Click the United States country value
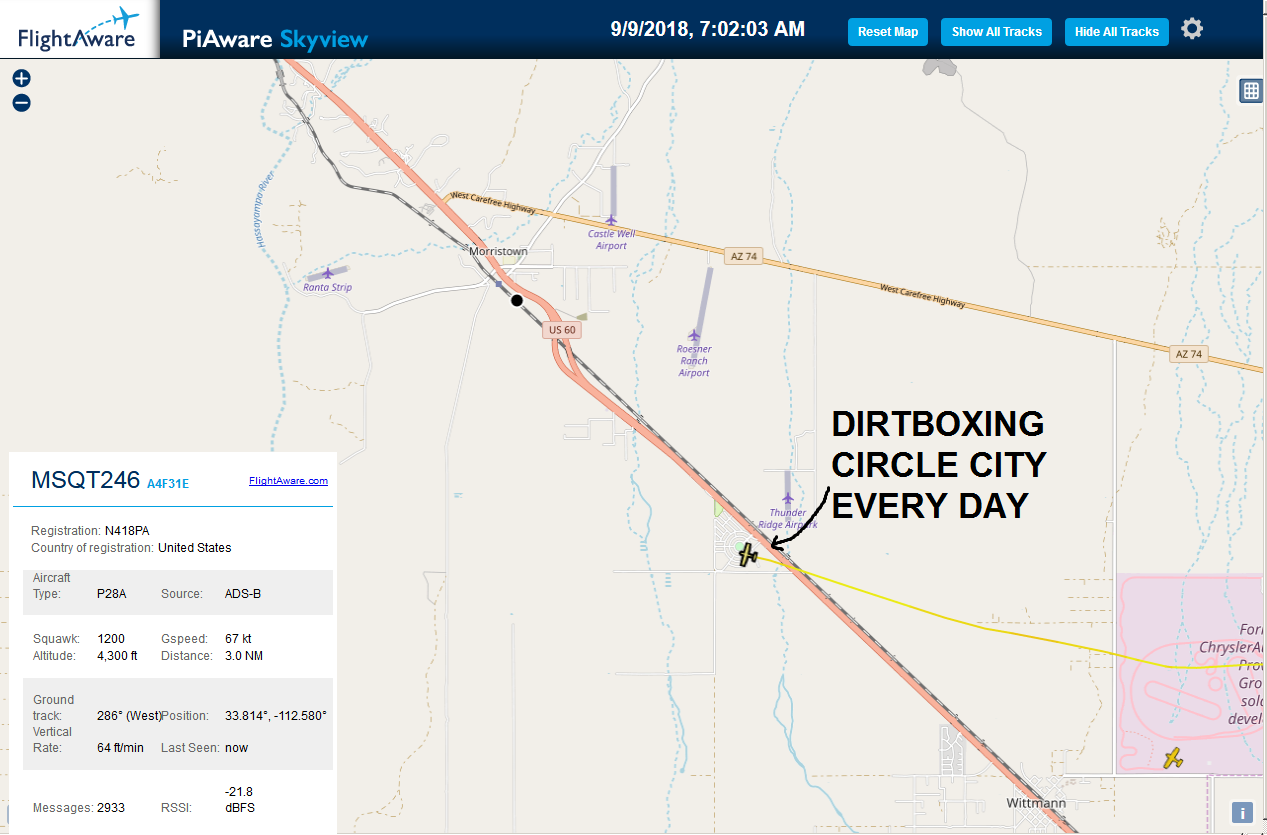Screen dimensions: 1267x835 [x=194, y=548]
